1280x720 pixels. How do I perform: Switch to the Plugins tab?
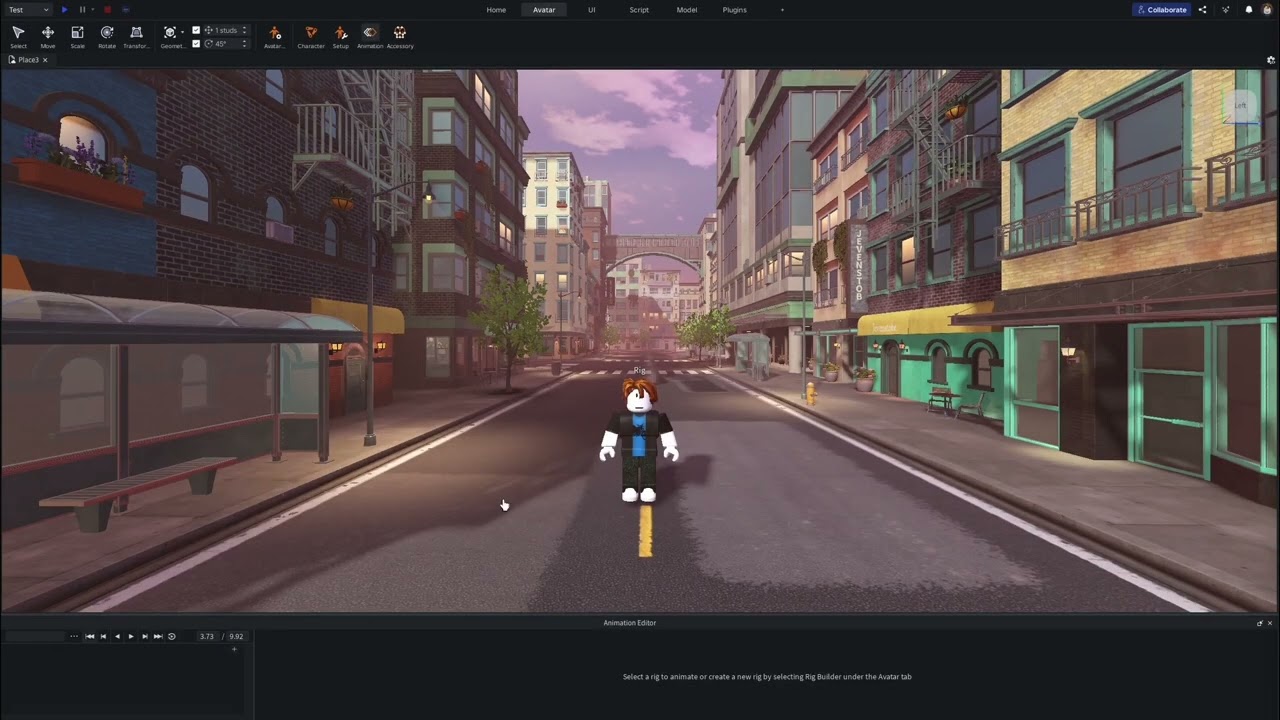coord(734,9)
